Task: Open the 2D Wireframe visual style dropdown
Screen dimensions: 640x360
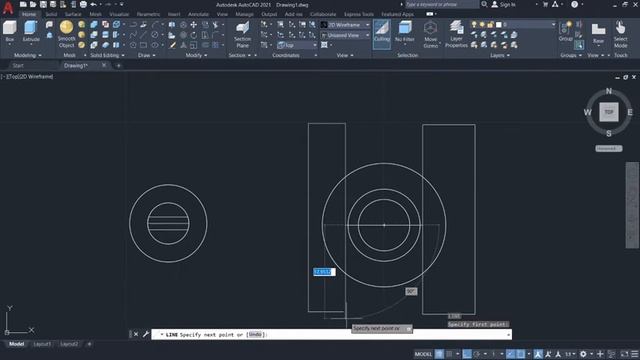Action: pos(345,25)
